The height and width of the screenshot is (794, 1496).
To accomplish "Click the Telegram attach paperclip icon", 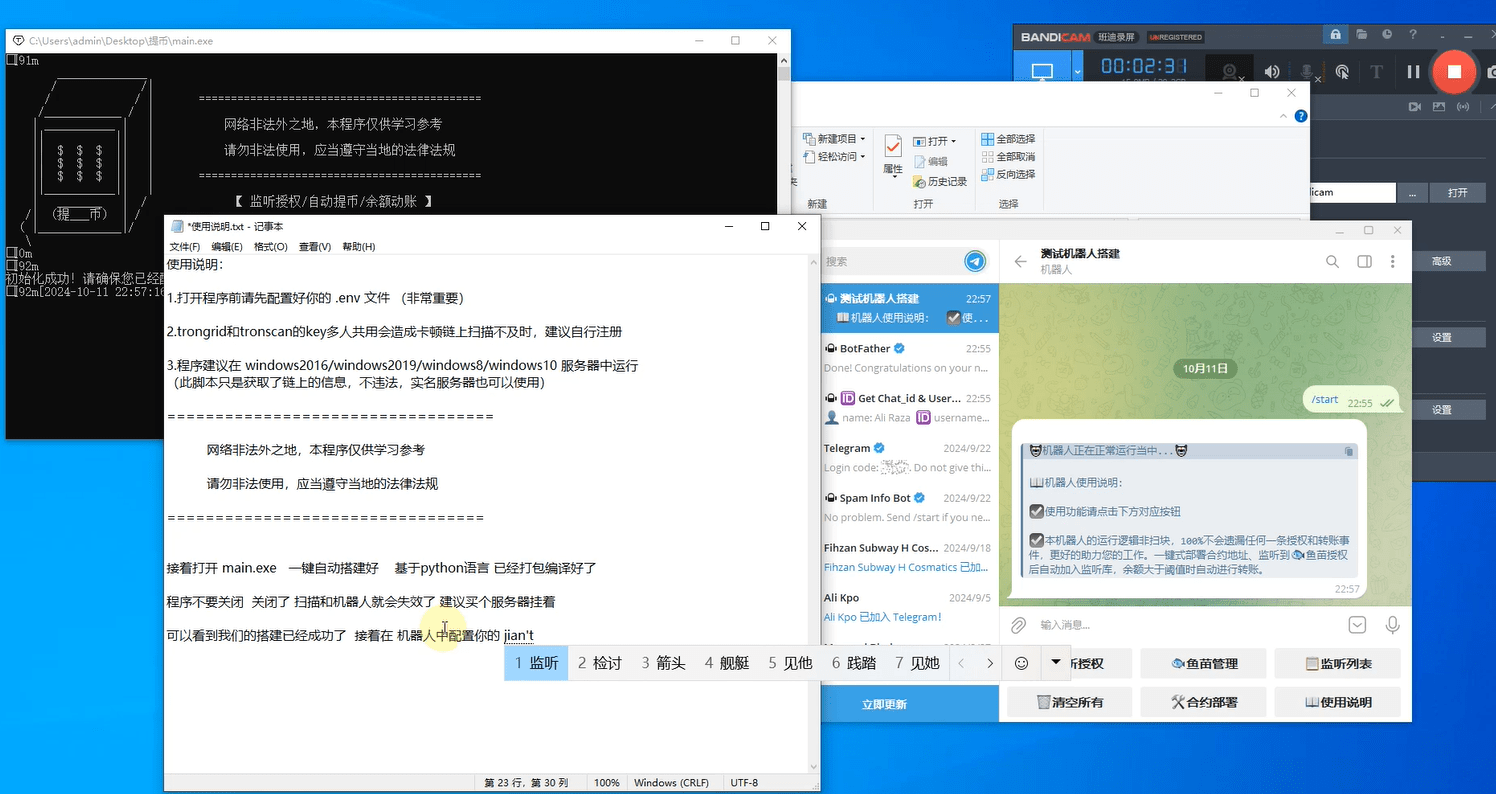I will coord(1018,625).
